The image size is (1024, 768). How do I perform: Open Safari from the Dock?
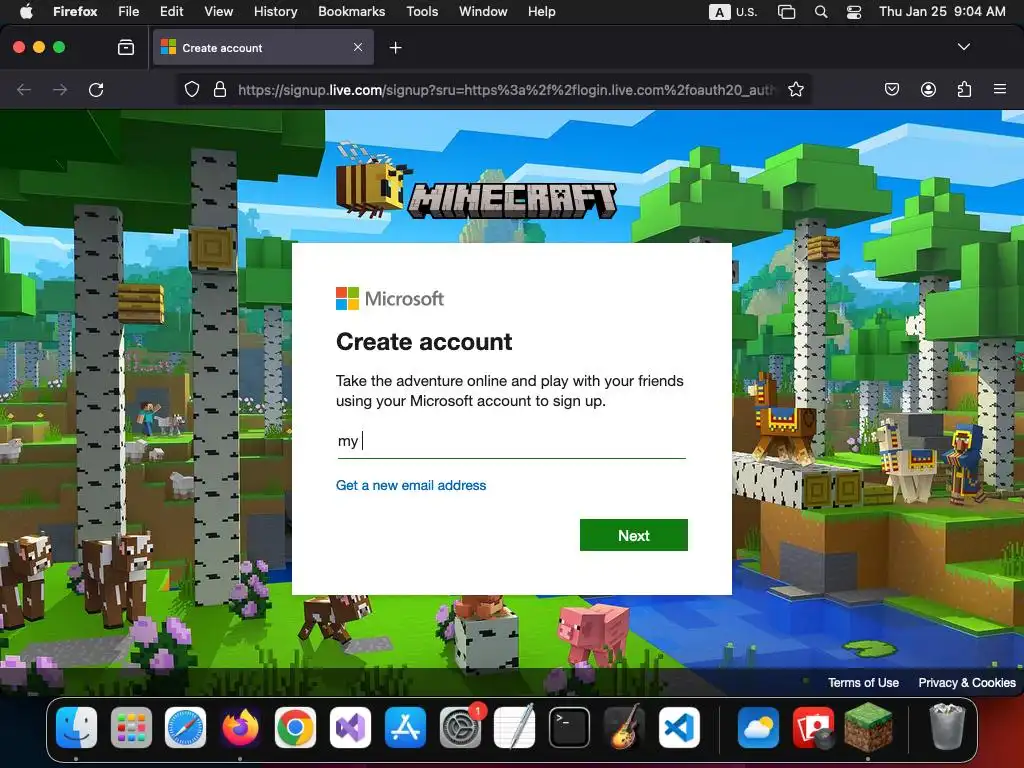pyautogui.click(x=185, y=728)
